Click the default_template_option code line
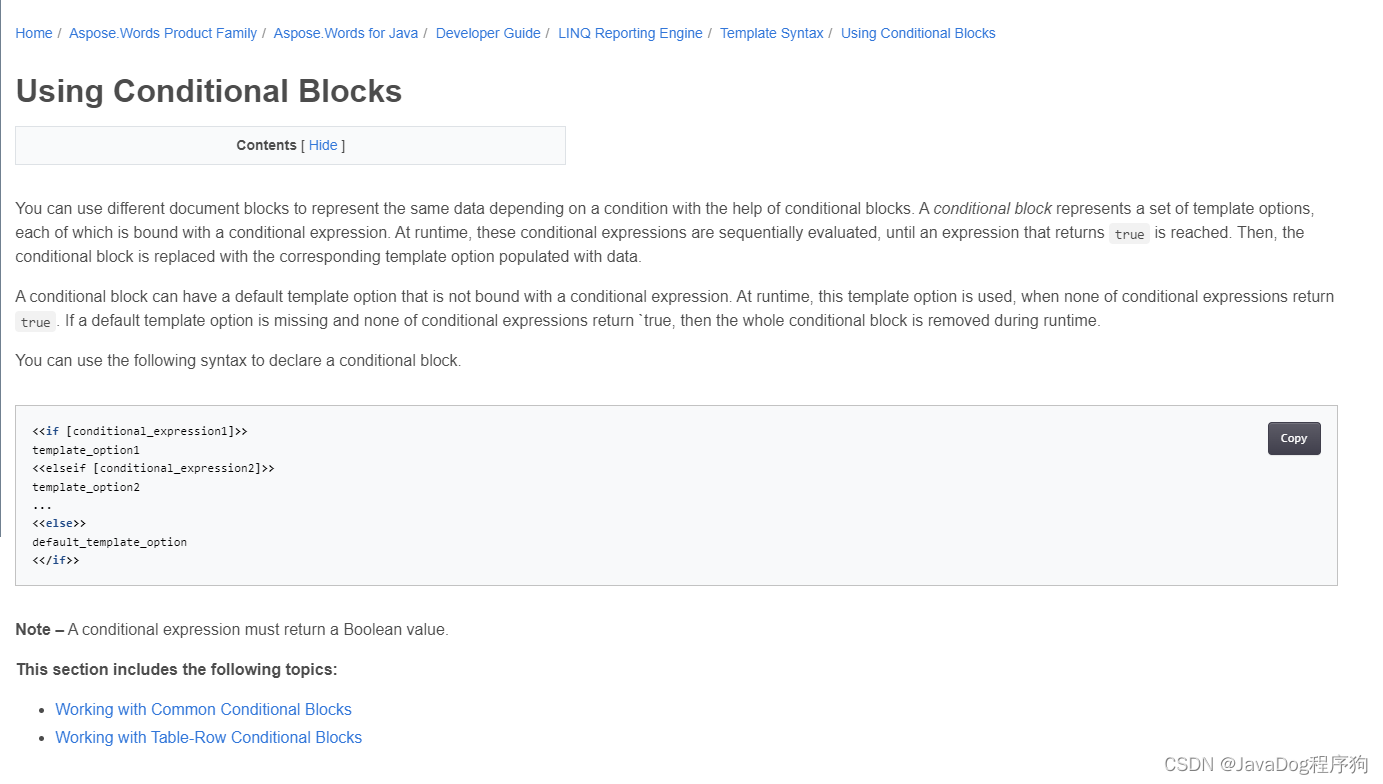Viewport: 1383px width, 784px height. 109,542
